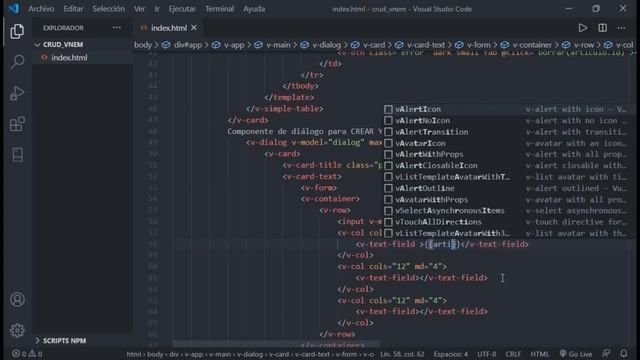Open the Ejecutar menu
This screenshot has height=360, width=640.
(x=182, y=9)
